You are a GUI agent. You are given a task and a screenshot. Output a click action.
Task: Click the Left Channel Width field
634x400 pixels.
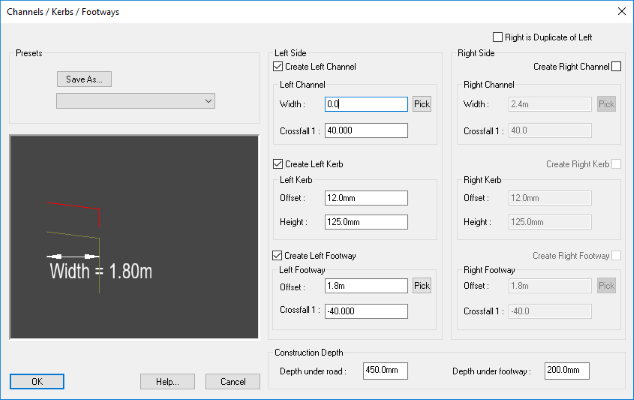pyautogui.click(x=366, y=104)
